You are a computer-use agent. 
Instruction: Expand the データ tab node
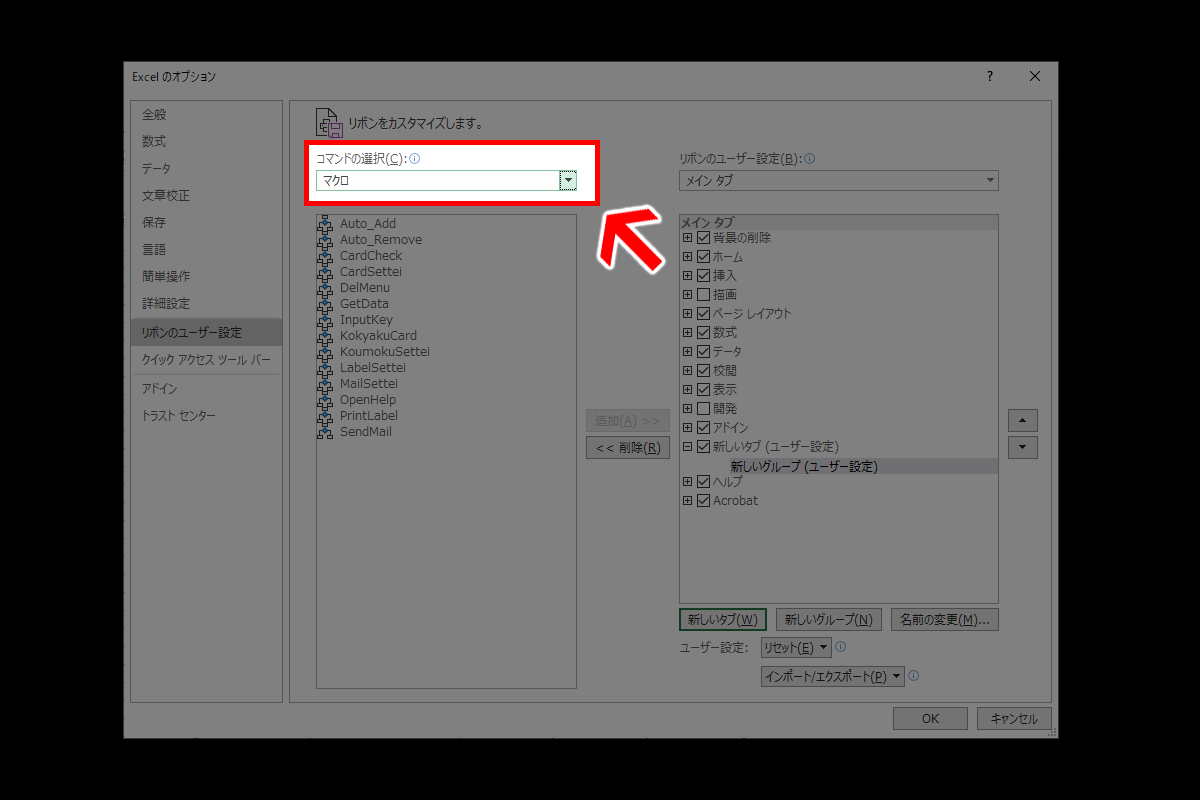(x=687, y=352)
